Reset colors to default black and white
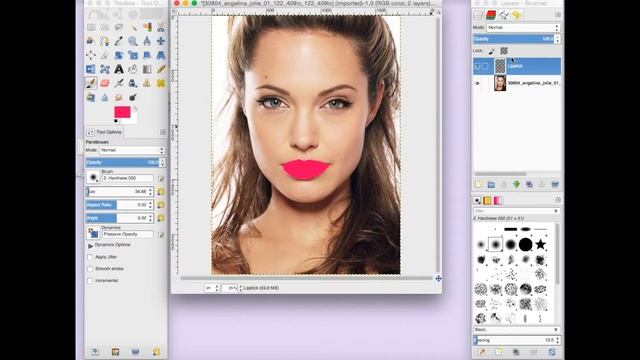Screen dimensions: 640x360 (116, 121)
